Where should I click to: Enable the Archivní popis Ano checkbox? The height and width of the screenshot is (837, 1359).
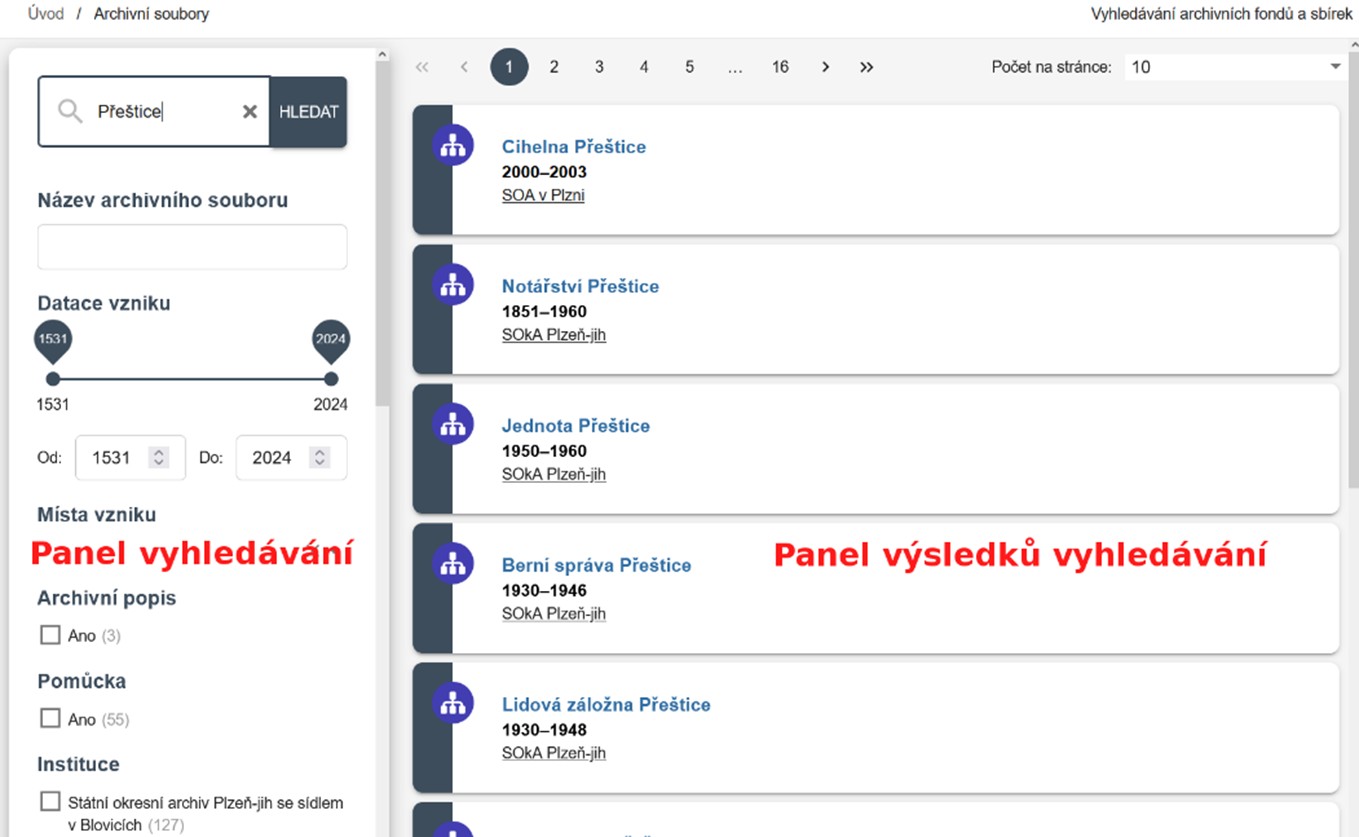click(50, 635)
